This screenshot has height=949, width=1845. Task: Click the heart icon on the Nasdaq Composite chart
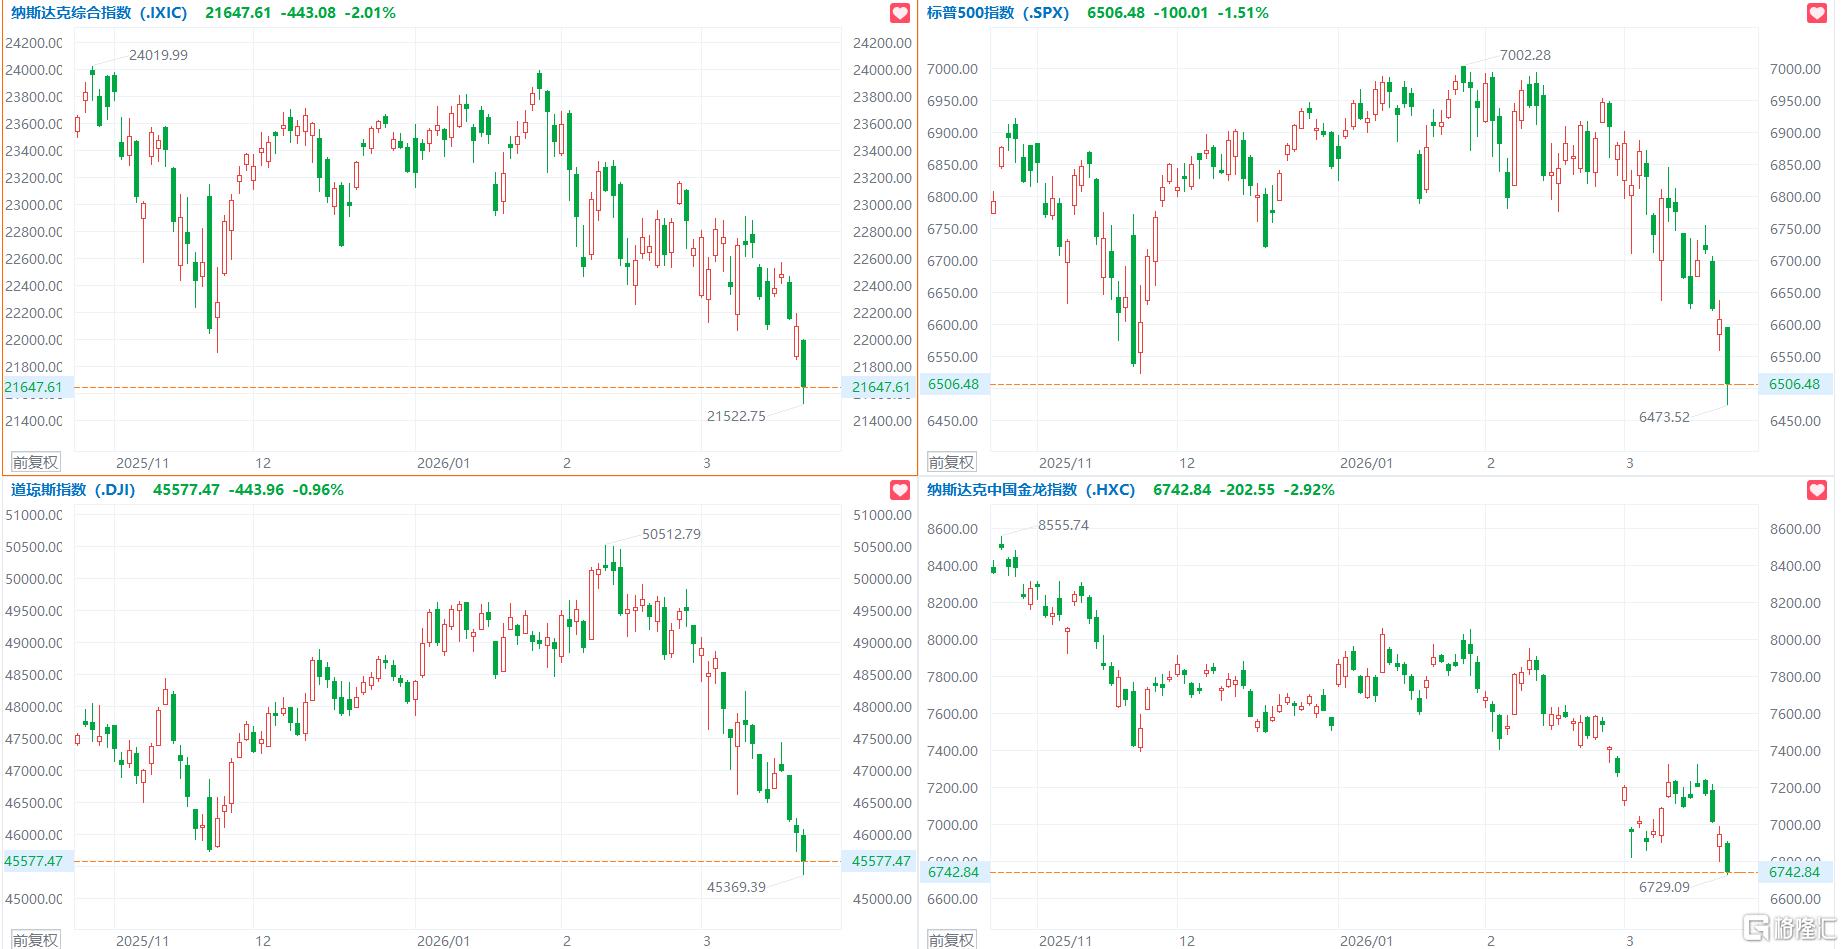point(900,13)
